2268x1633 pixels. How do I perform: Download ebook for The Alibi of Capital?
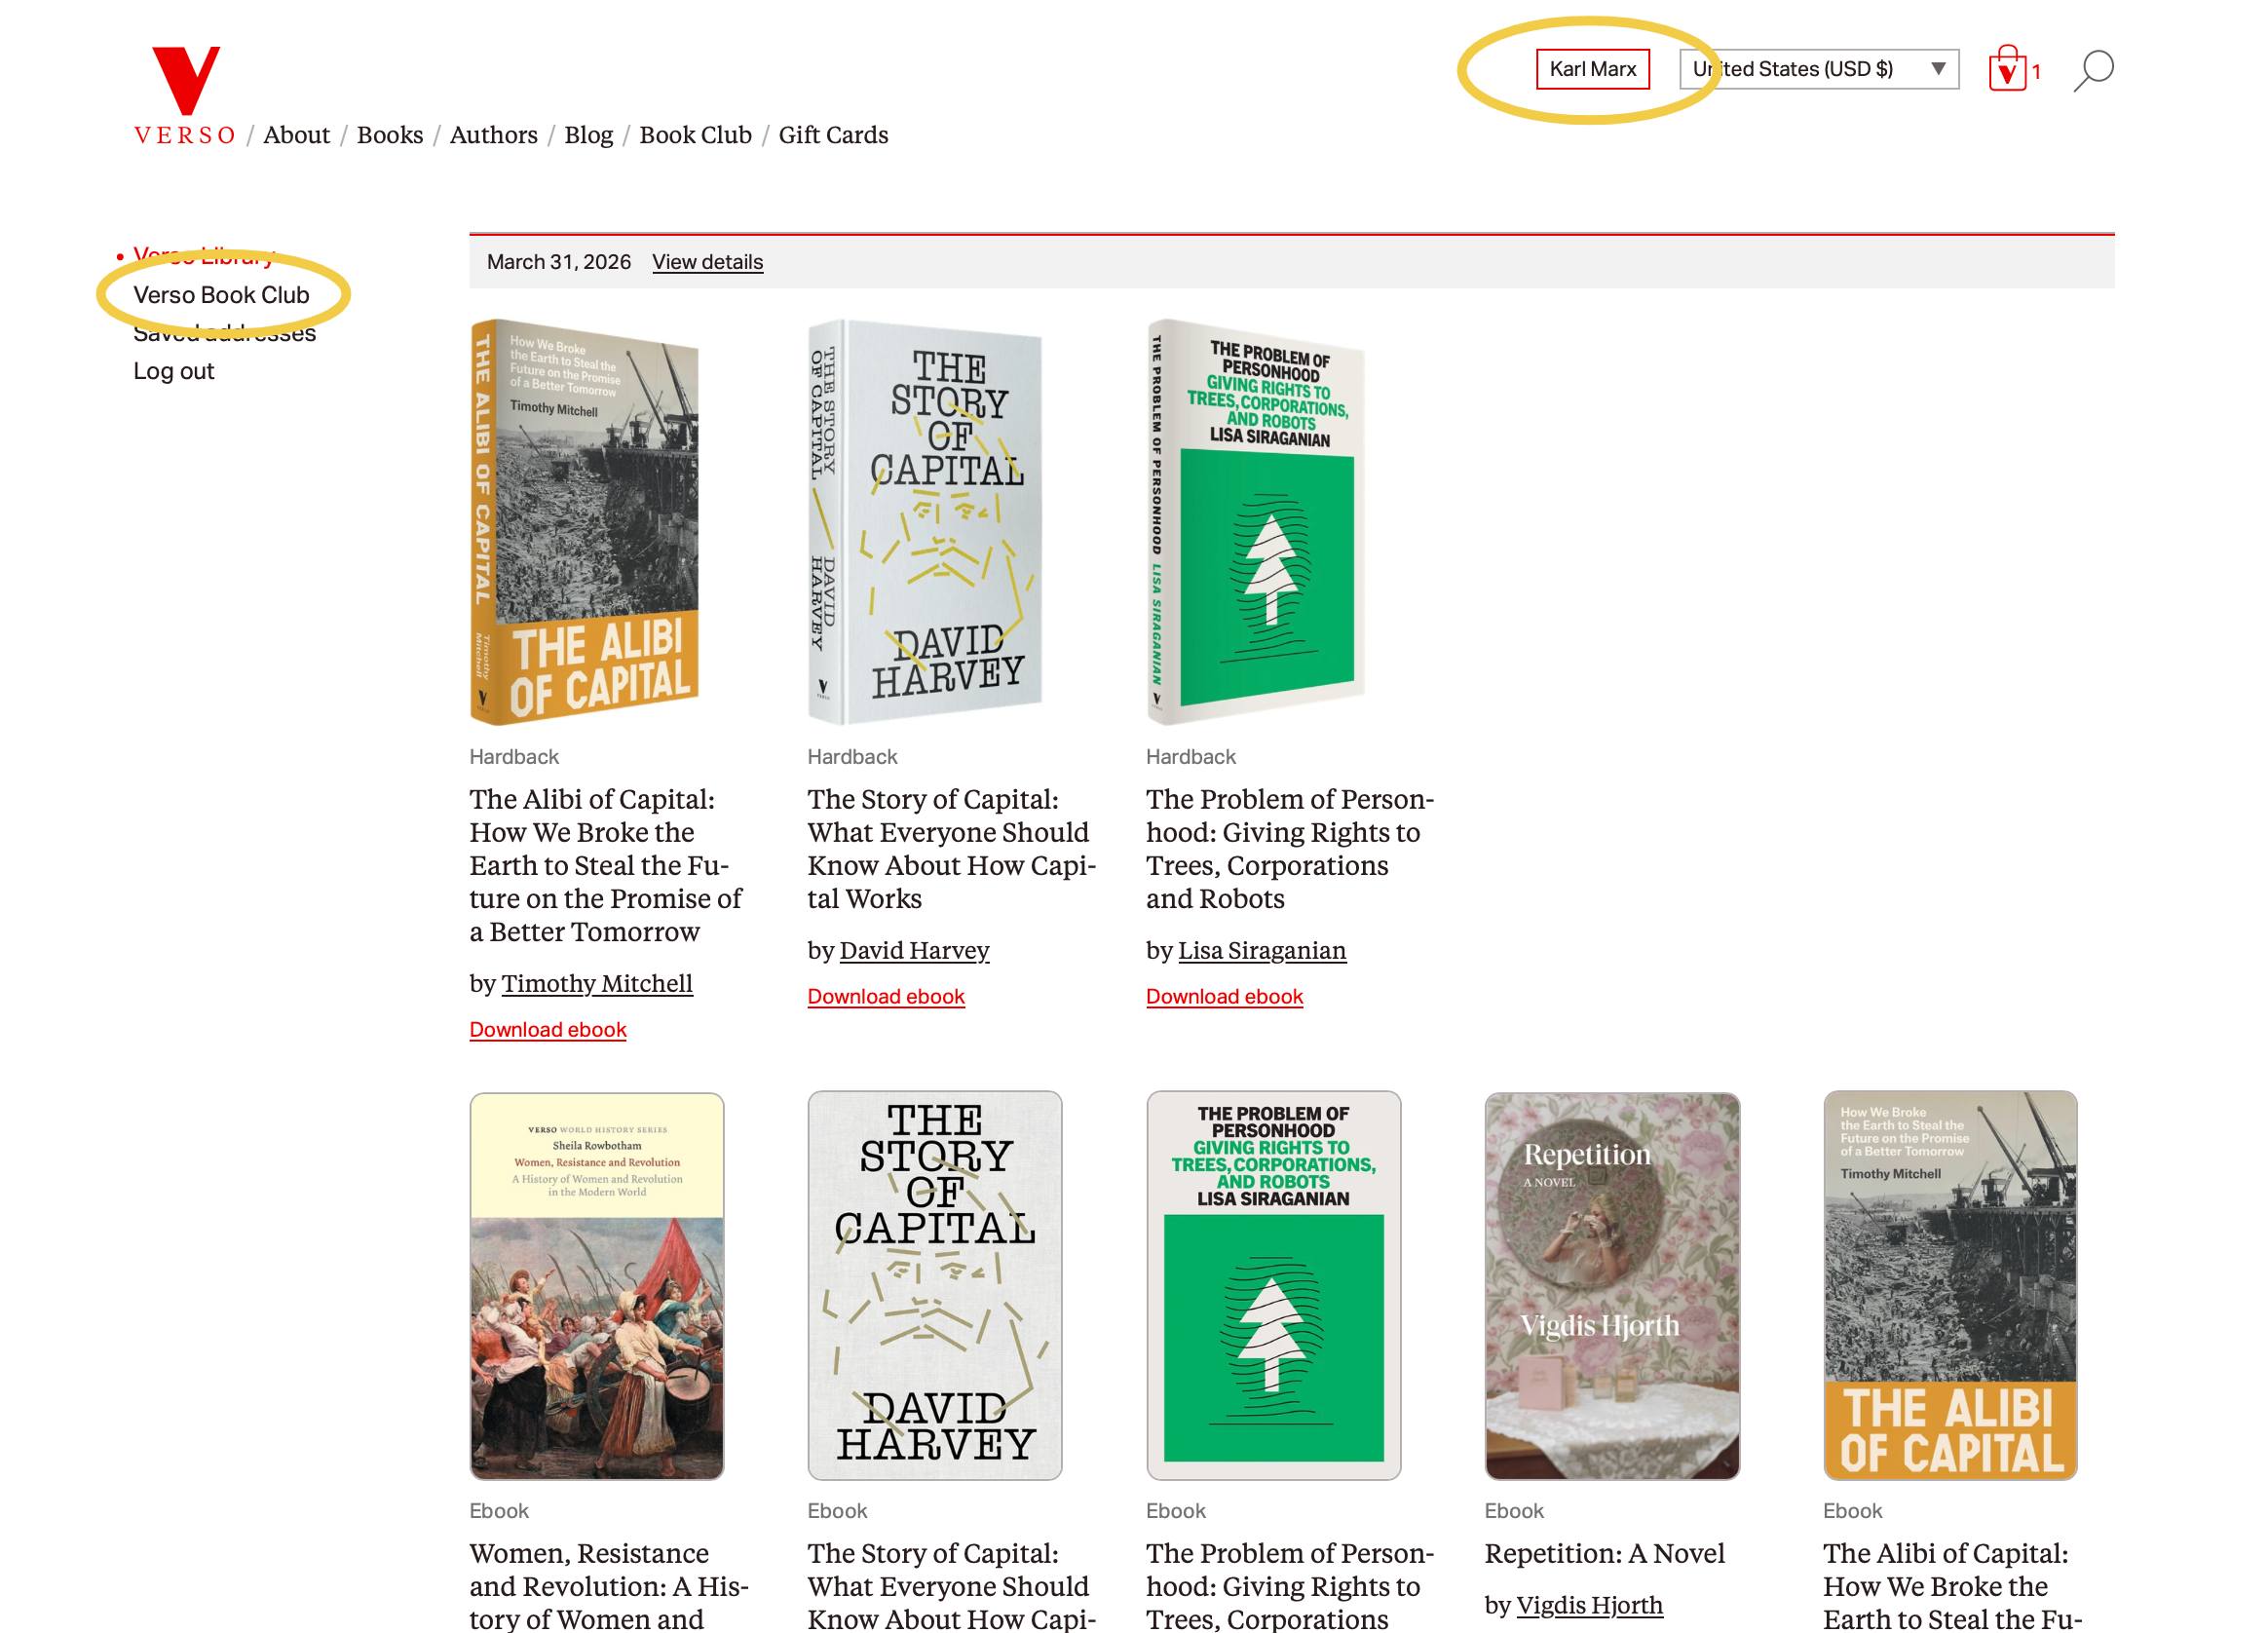point(548,1030)
